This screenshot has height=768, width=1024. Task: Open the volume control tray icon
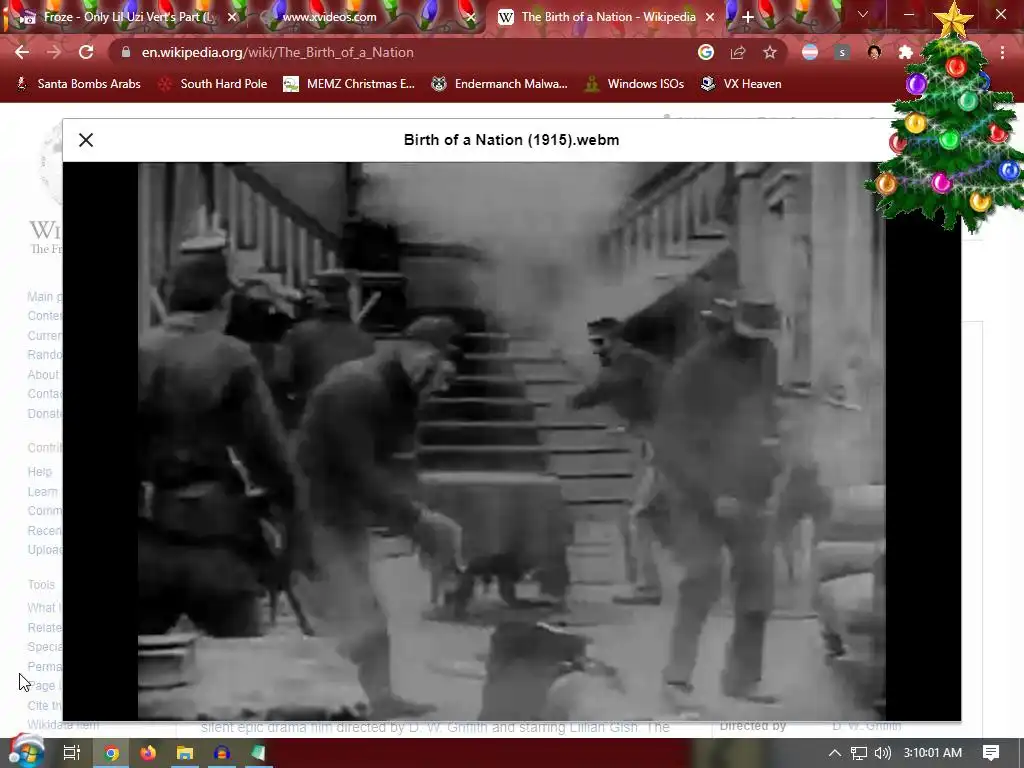[882, 753]
